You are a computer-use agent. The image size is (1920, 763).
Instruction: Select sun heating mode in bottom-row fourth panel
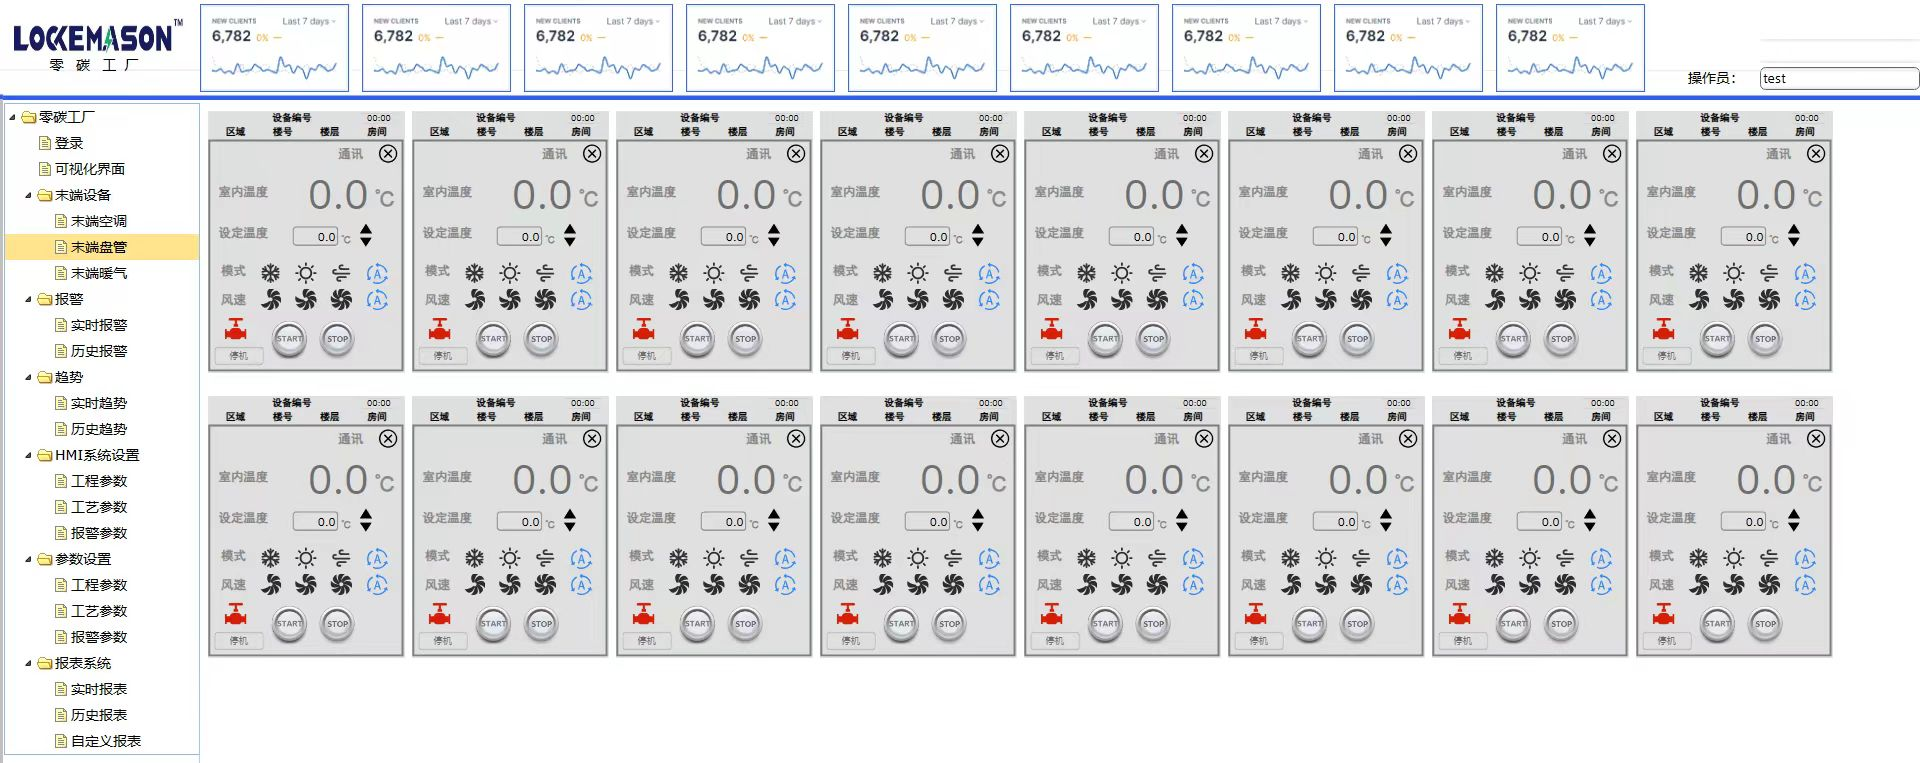tap(918, 558)
